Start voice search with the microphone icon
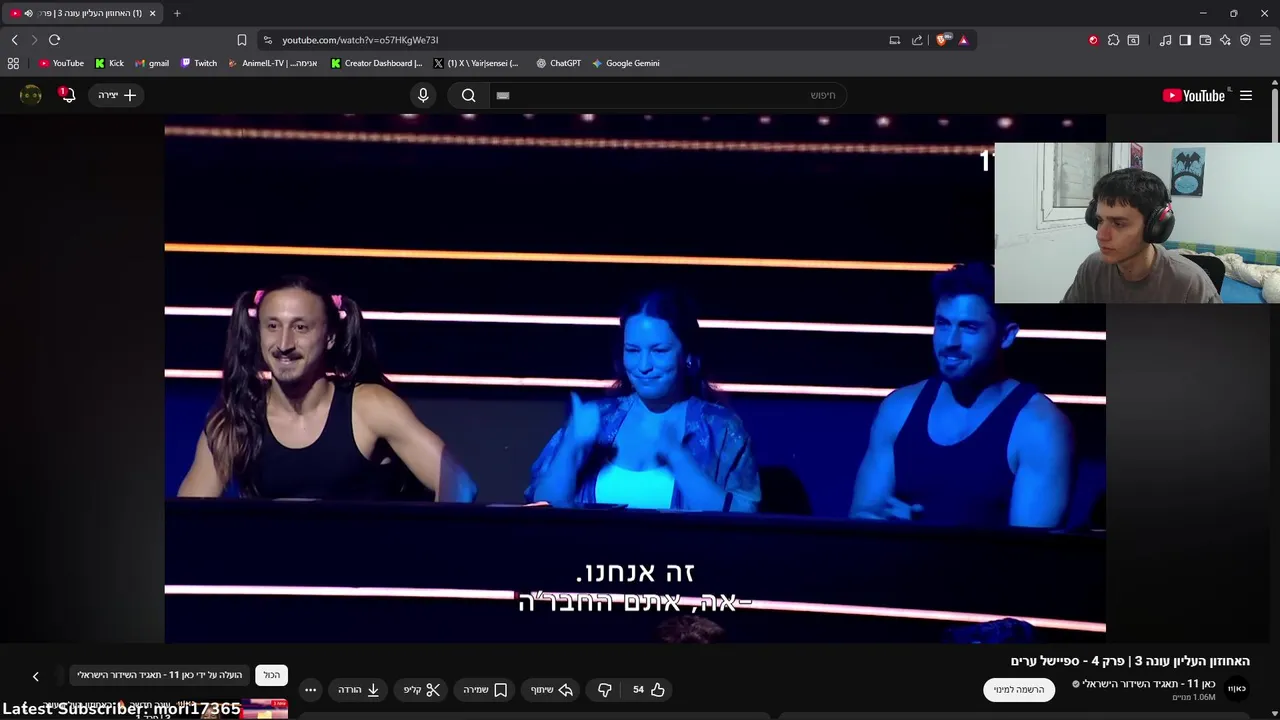This screenshot has height=720, width=1280. (423, 95)
